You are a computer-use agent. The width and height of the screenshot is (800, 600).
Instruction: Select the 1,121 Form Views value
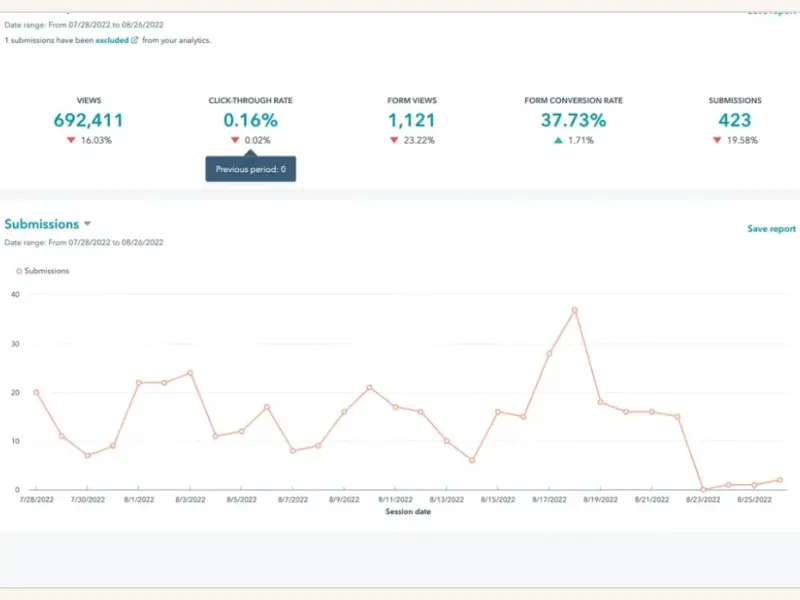click(412, 120)
